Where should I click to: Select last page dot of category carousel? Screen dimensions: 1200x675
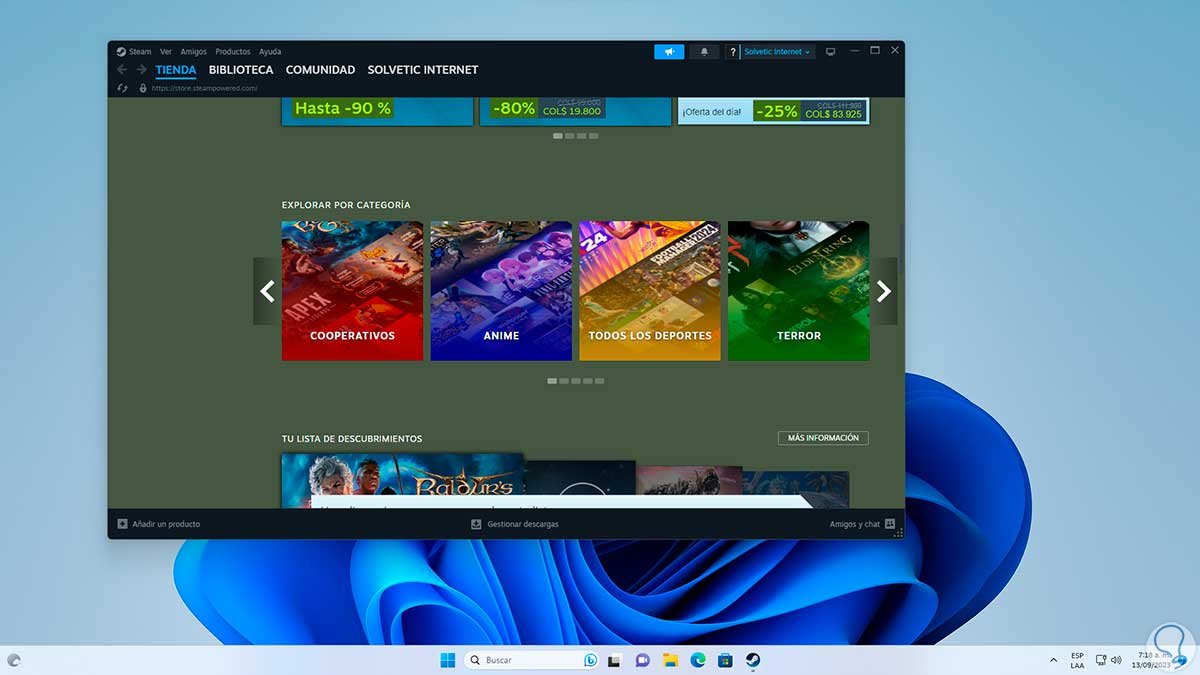599,381
